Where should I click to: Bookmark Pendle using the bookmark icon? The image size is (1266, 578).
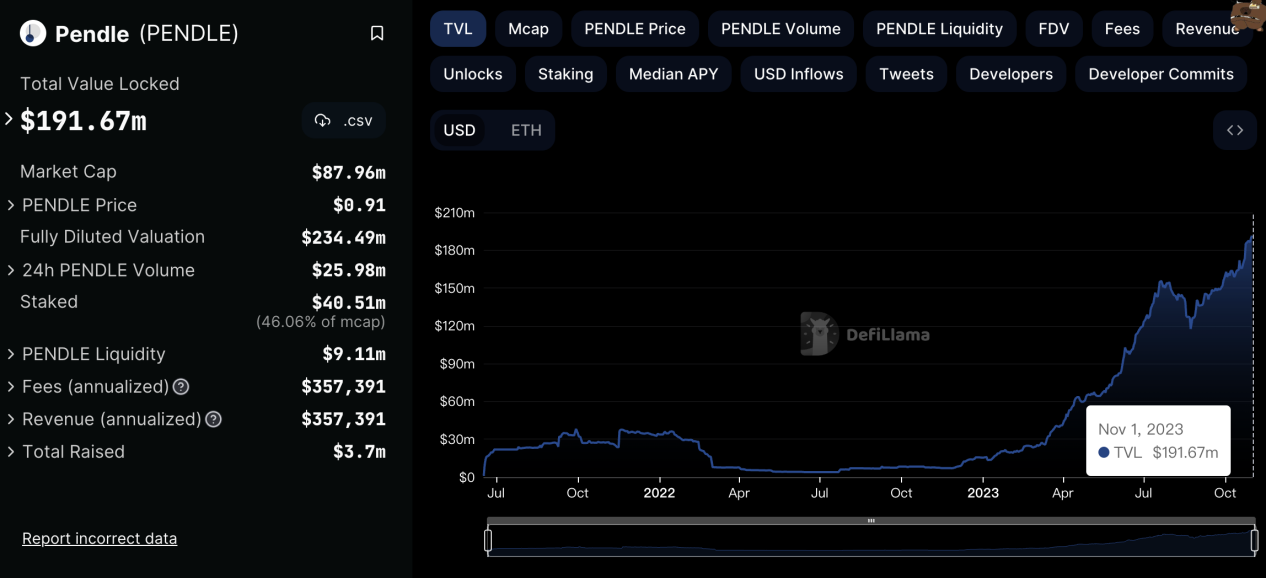(377, 33)
